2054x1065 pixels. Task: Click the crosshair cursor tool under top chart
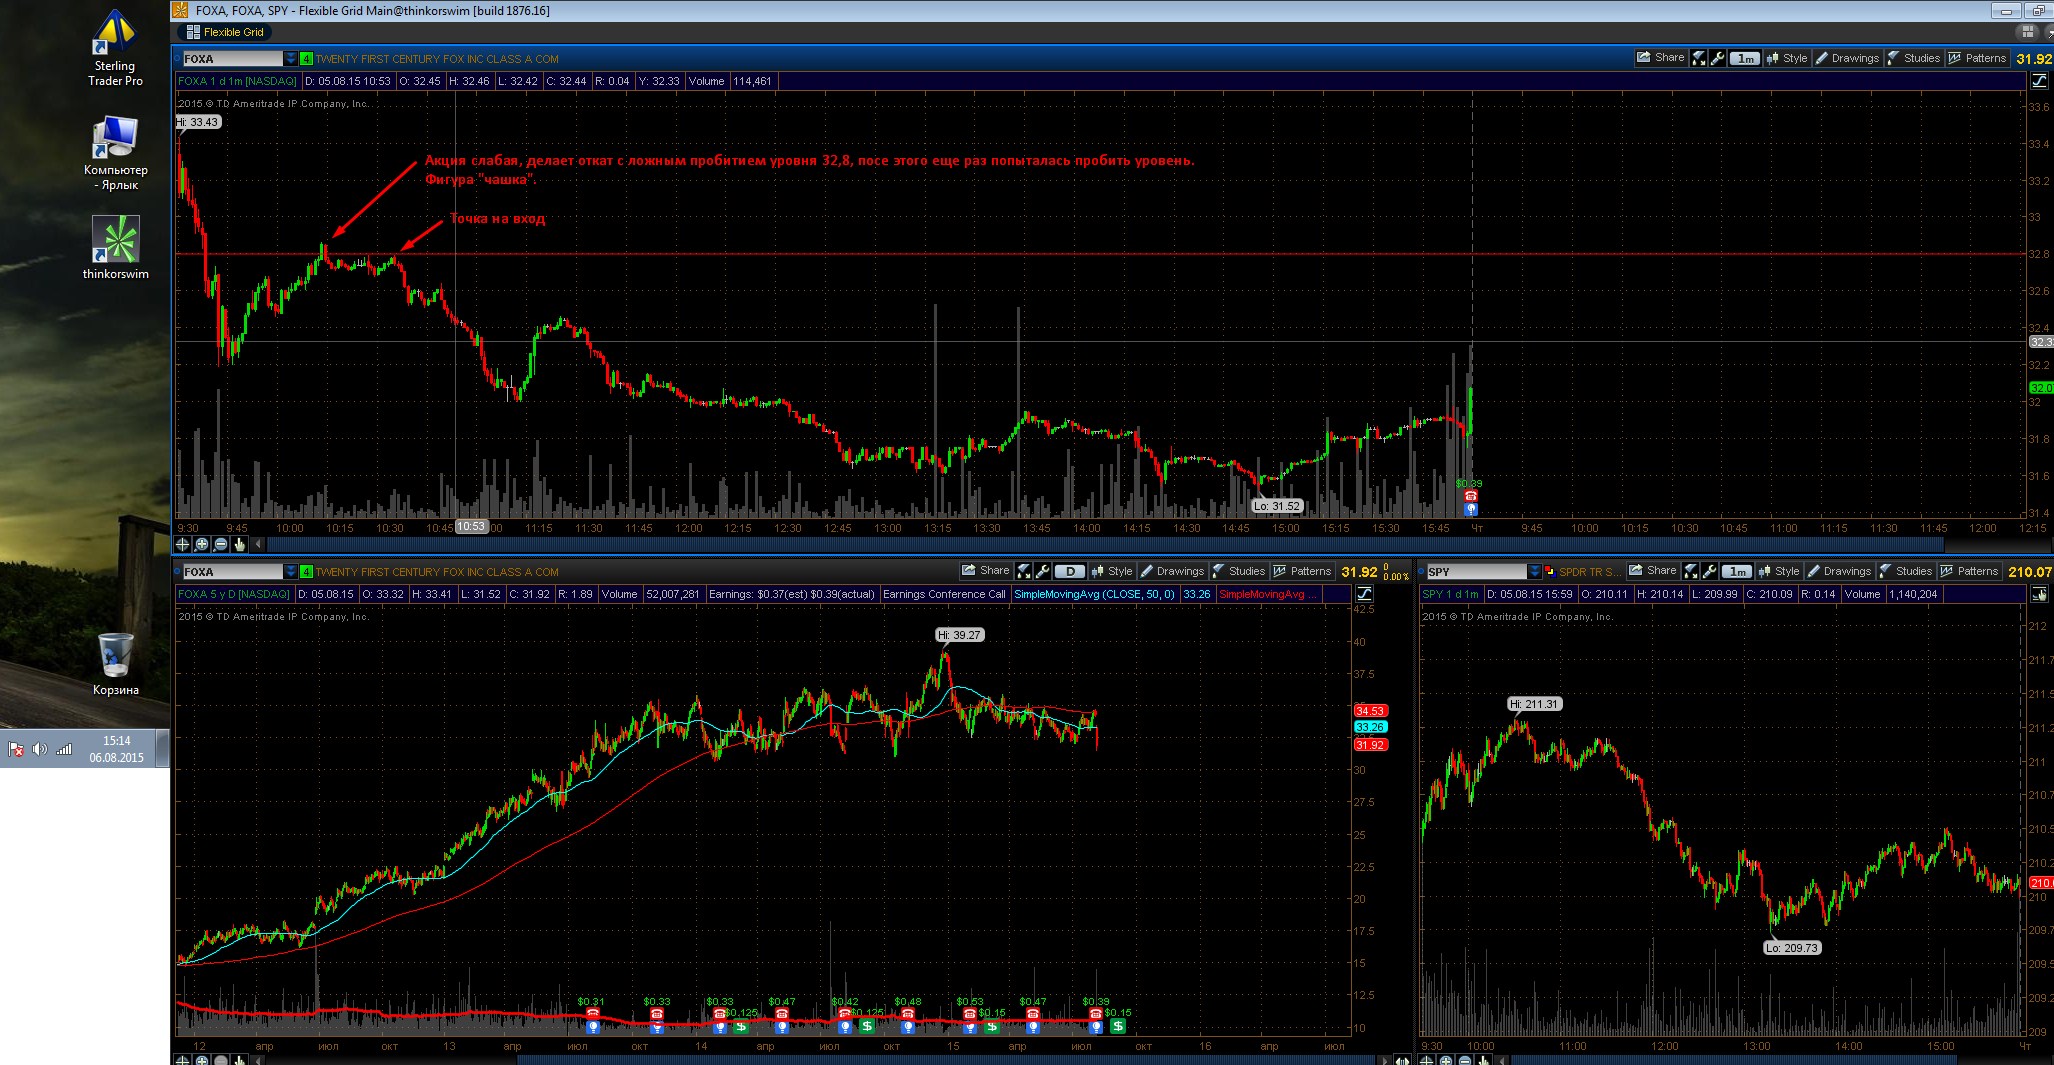(183, 544)
